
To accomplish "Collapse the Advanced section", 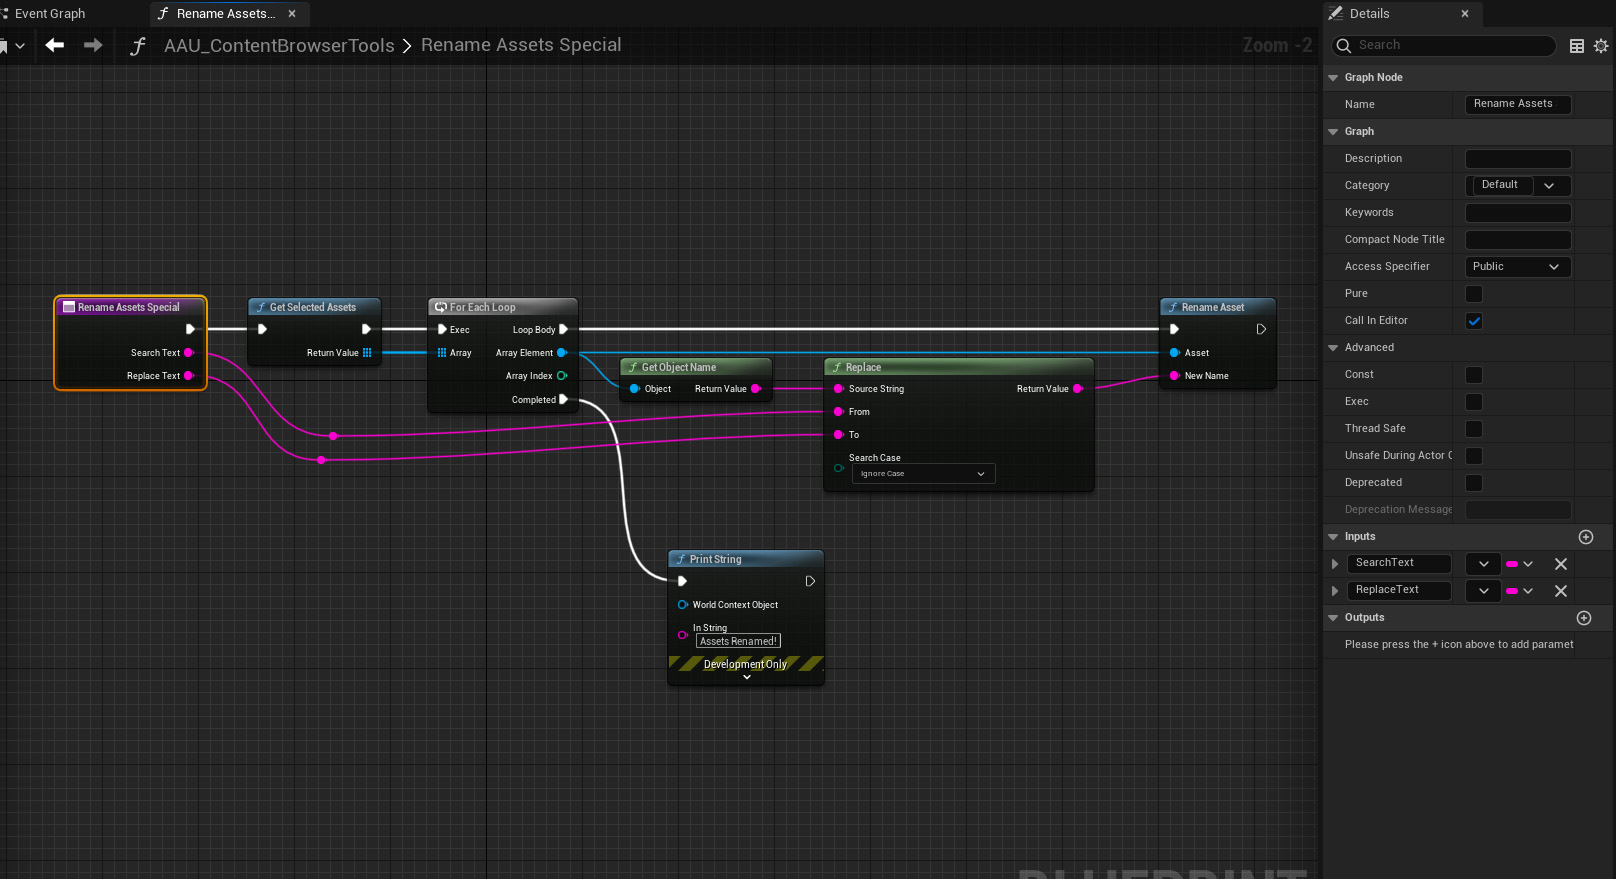I will [x=1333, y=347].
